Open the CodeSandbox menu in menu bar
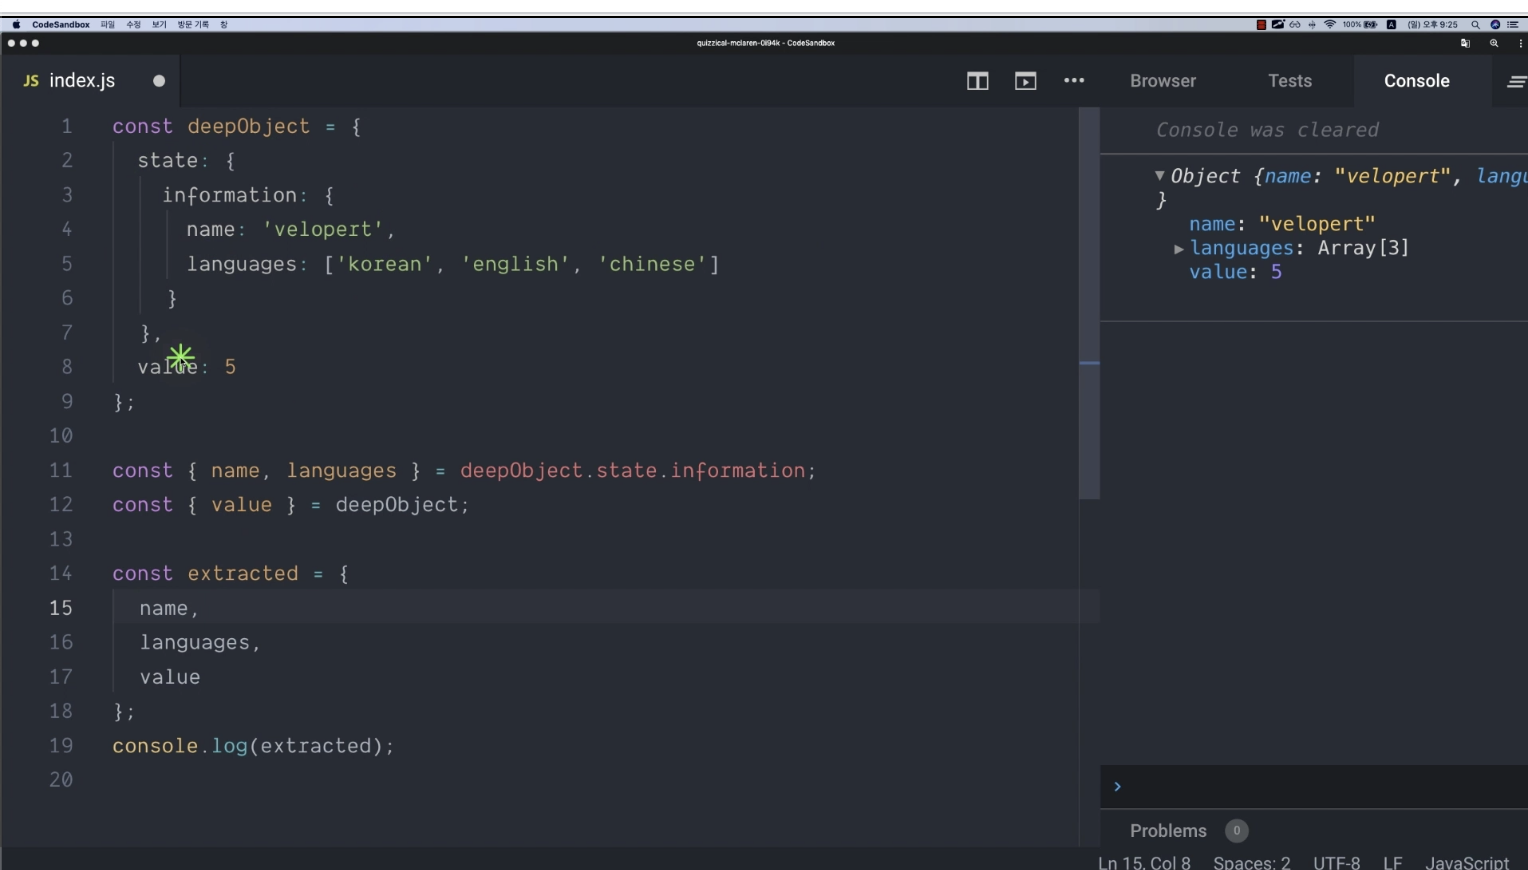 61,24
